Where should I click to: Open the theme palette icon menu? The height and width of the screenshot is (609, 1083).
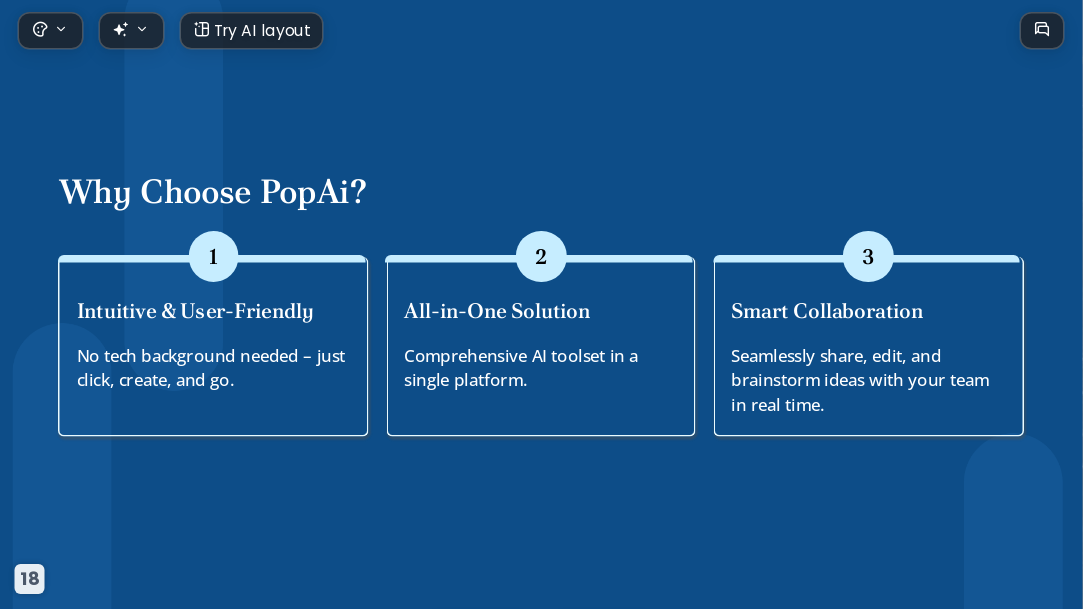pyautogui.click(x=40, y=30)
